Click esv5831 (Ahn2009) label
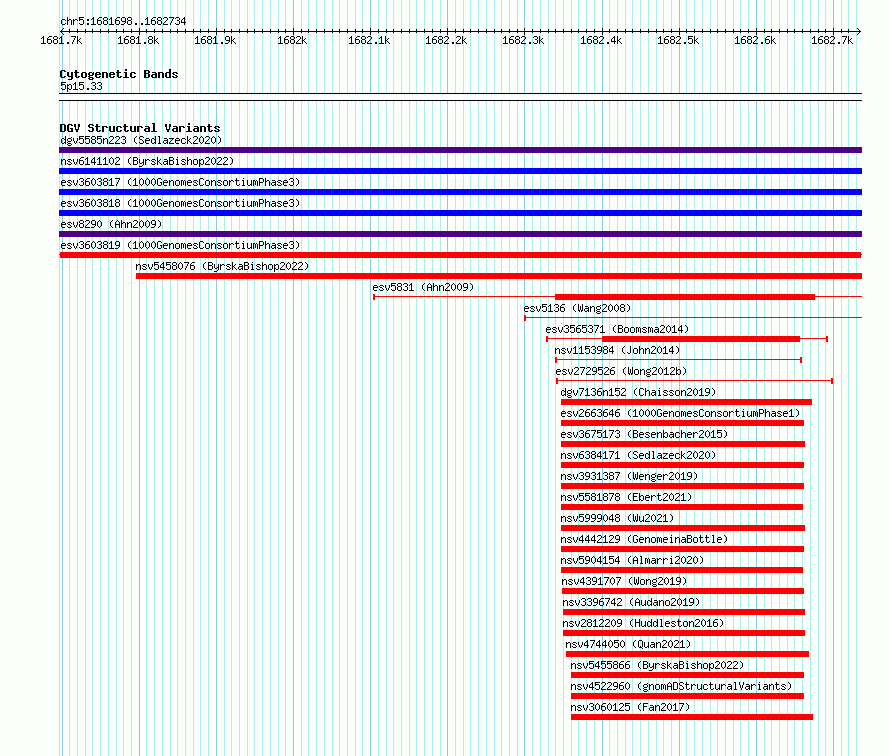890x756 pixels. [x=423, y=287]
